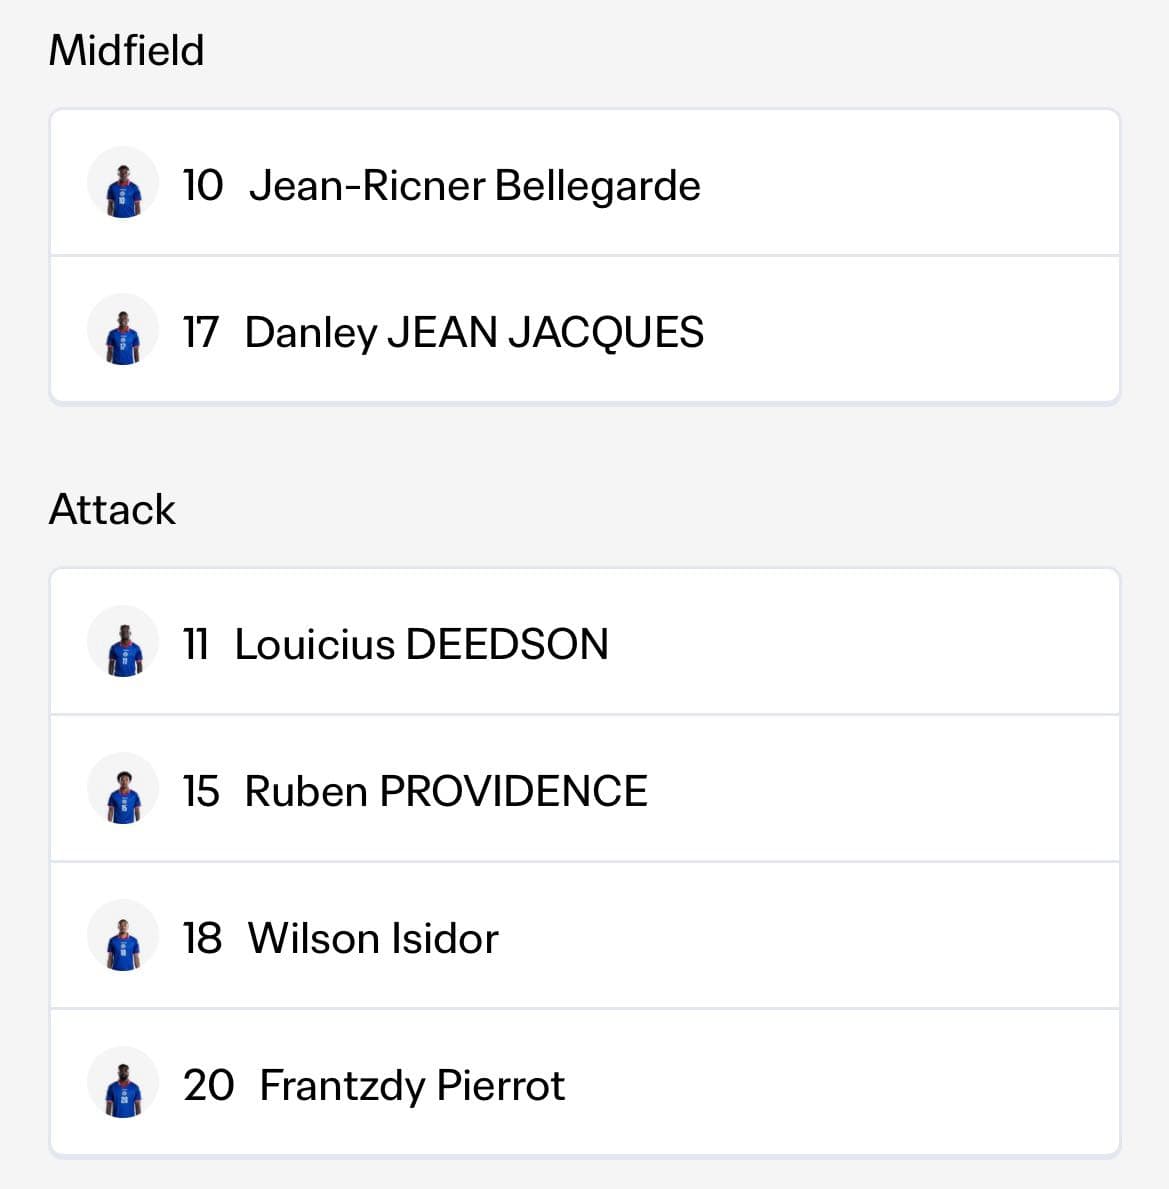Open Ruben PROVIDENCE name text
Viewport: 1169px width, 1189px height.
click(446, 792)
